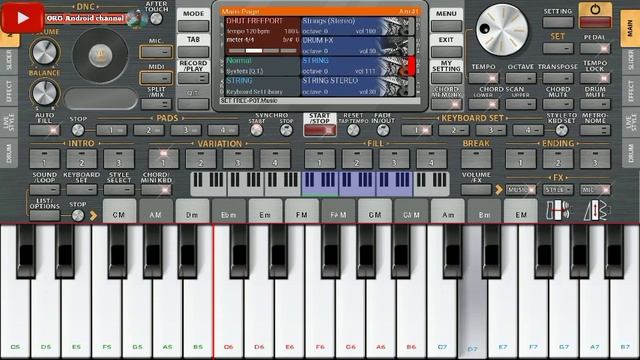640x360 pixels.
Task: Open Volume/FX button
Action: 476,190
